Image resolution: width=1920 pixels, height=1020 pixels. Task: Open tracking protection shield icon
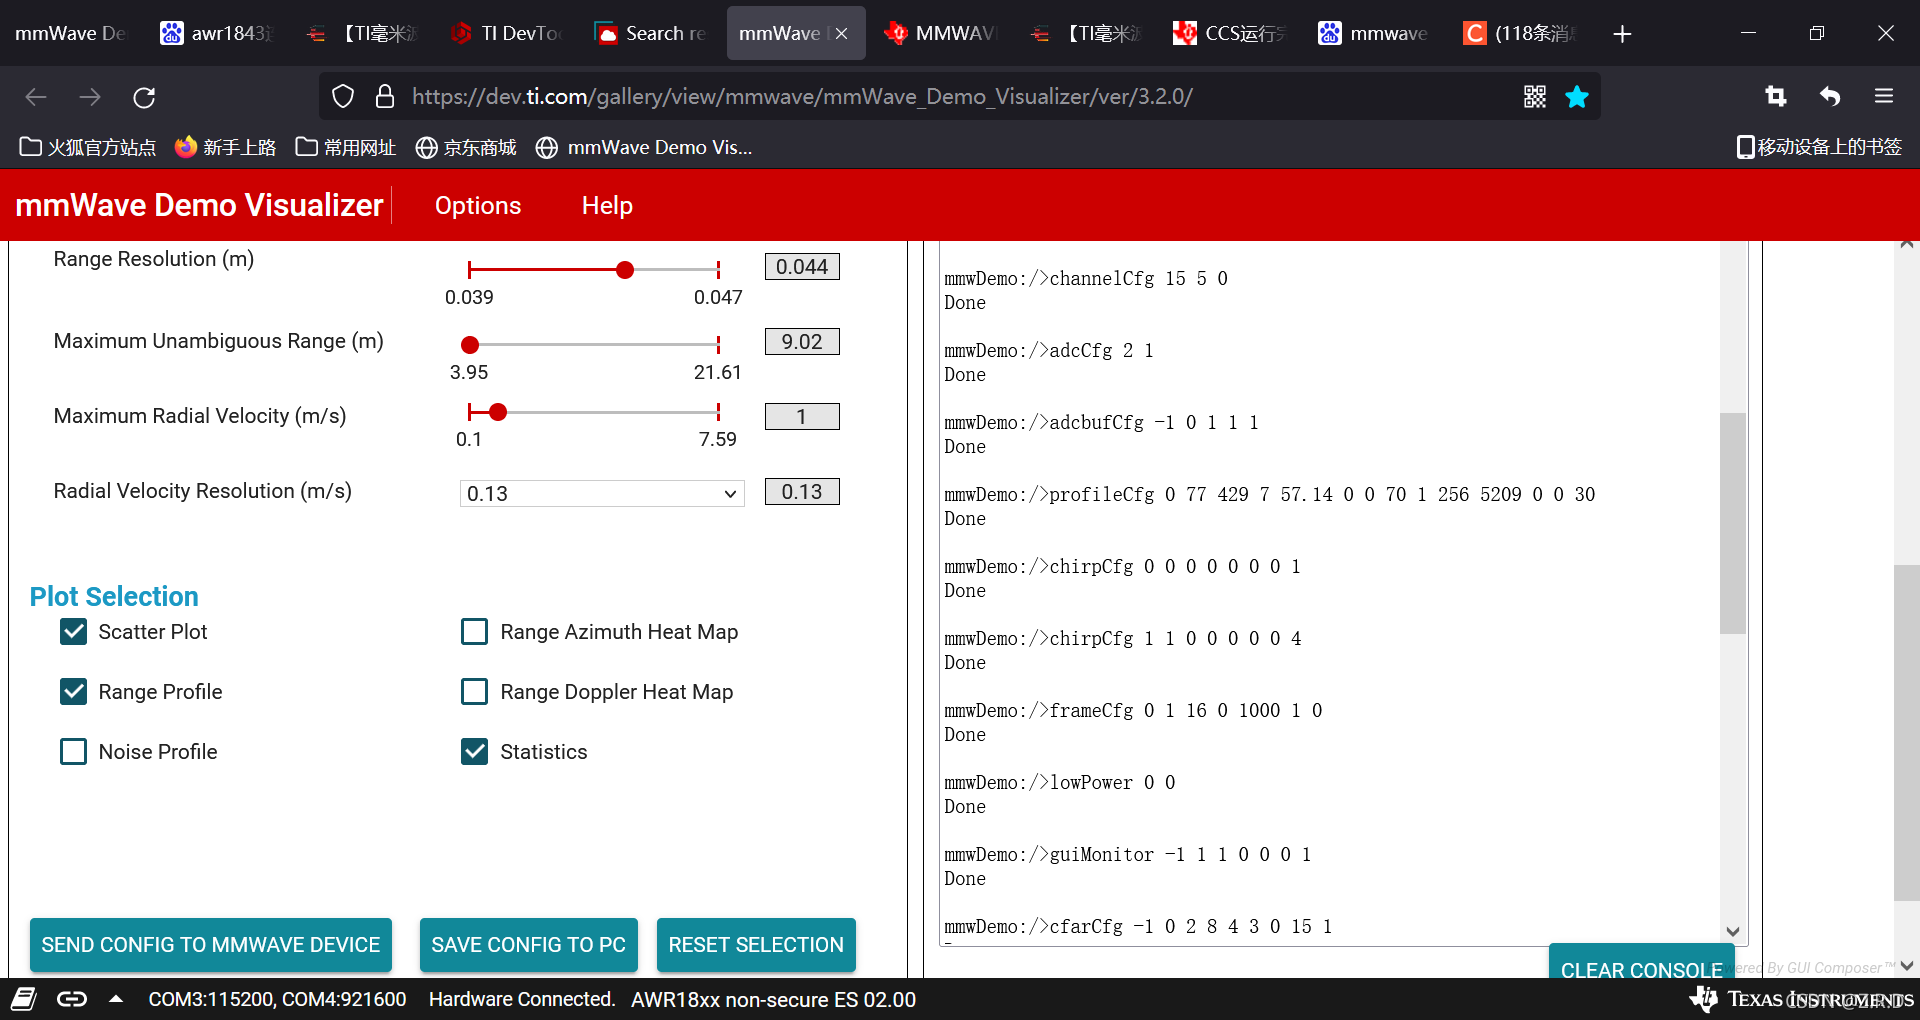point(343,96)
